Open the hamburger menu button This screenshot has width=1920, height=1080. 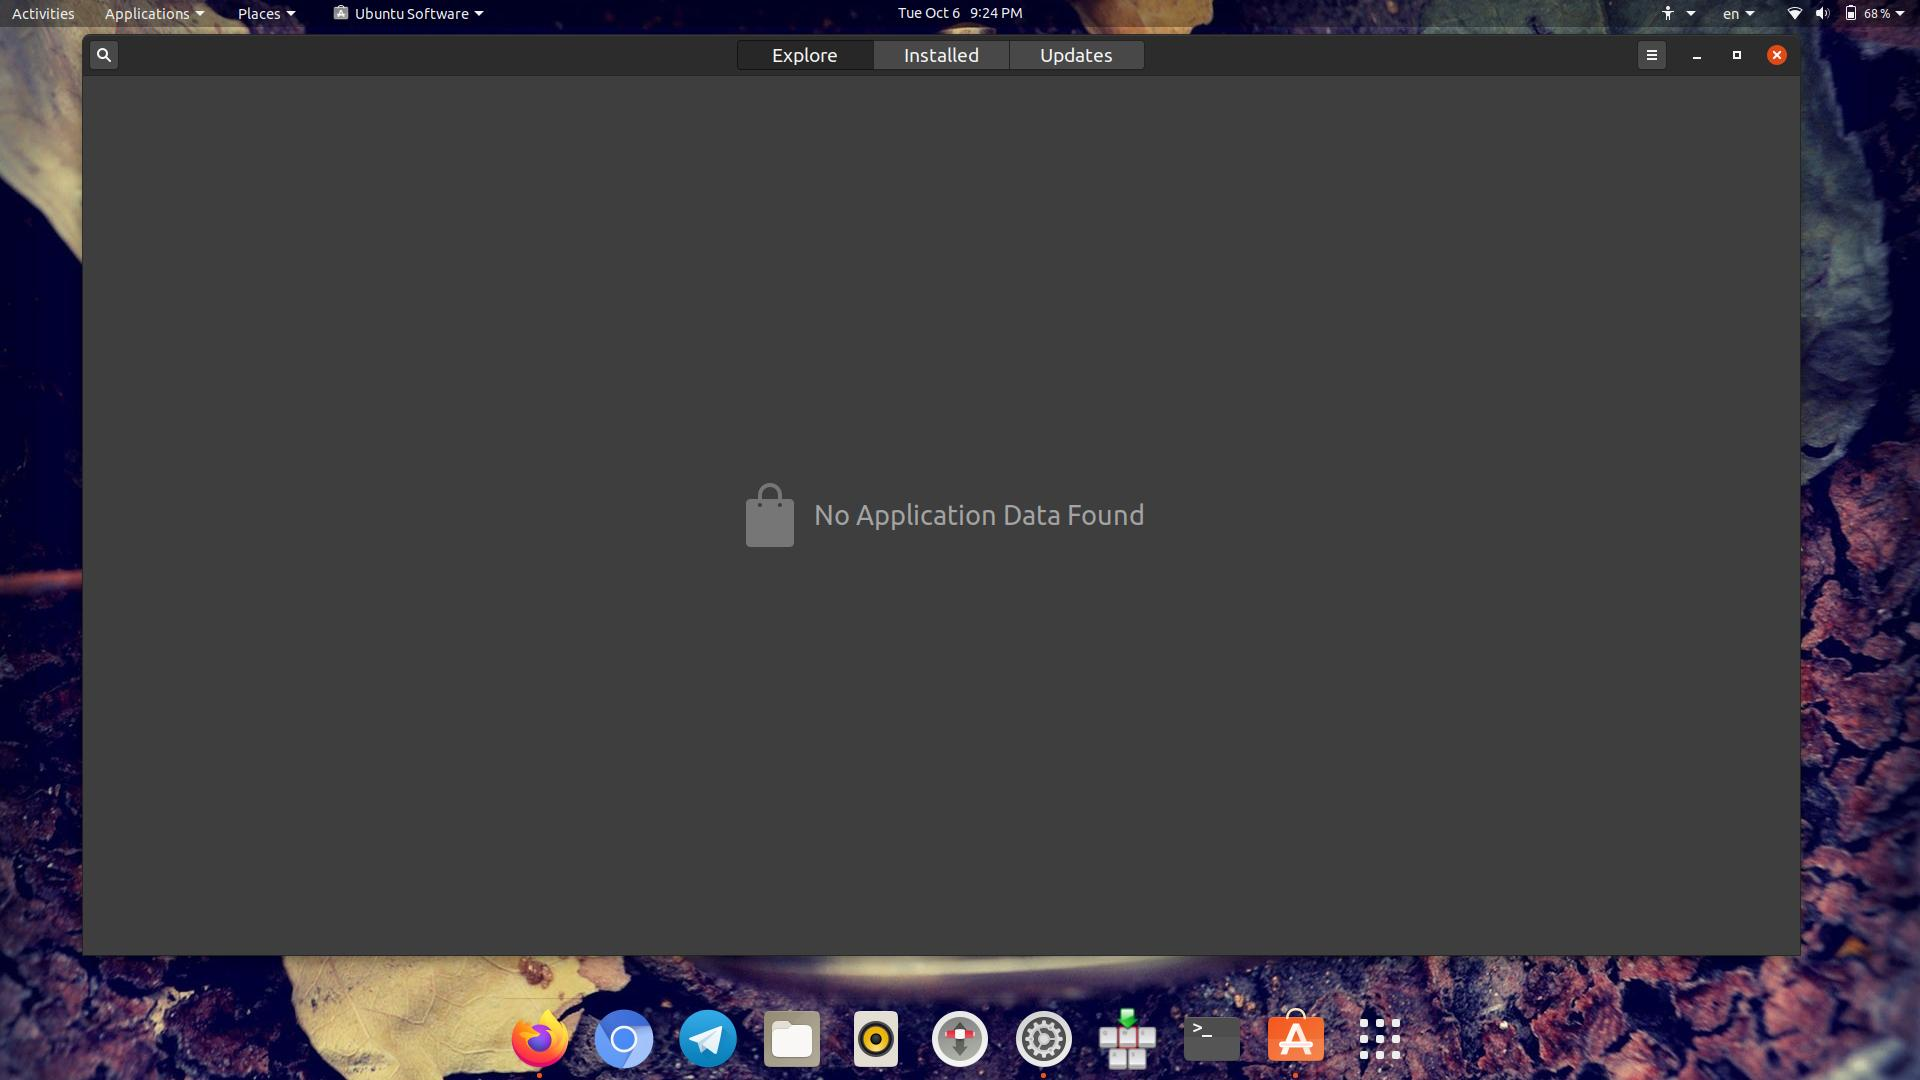pyautogui.click(x=1651, y=55)
